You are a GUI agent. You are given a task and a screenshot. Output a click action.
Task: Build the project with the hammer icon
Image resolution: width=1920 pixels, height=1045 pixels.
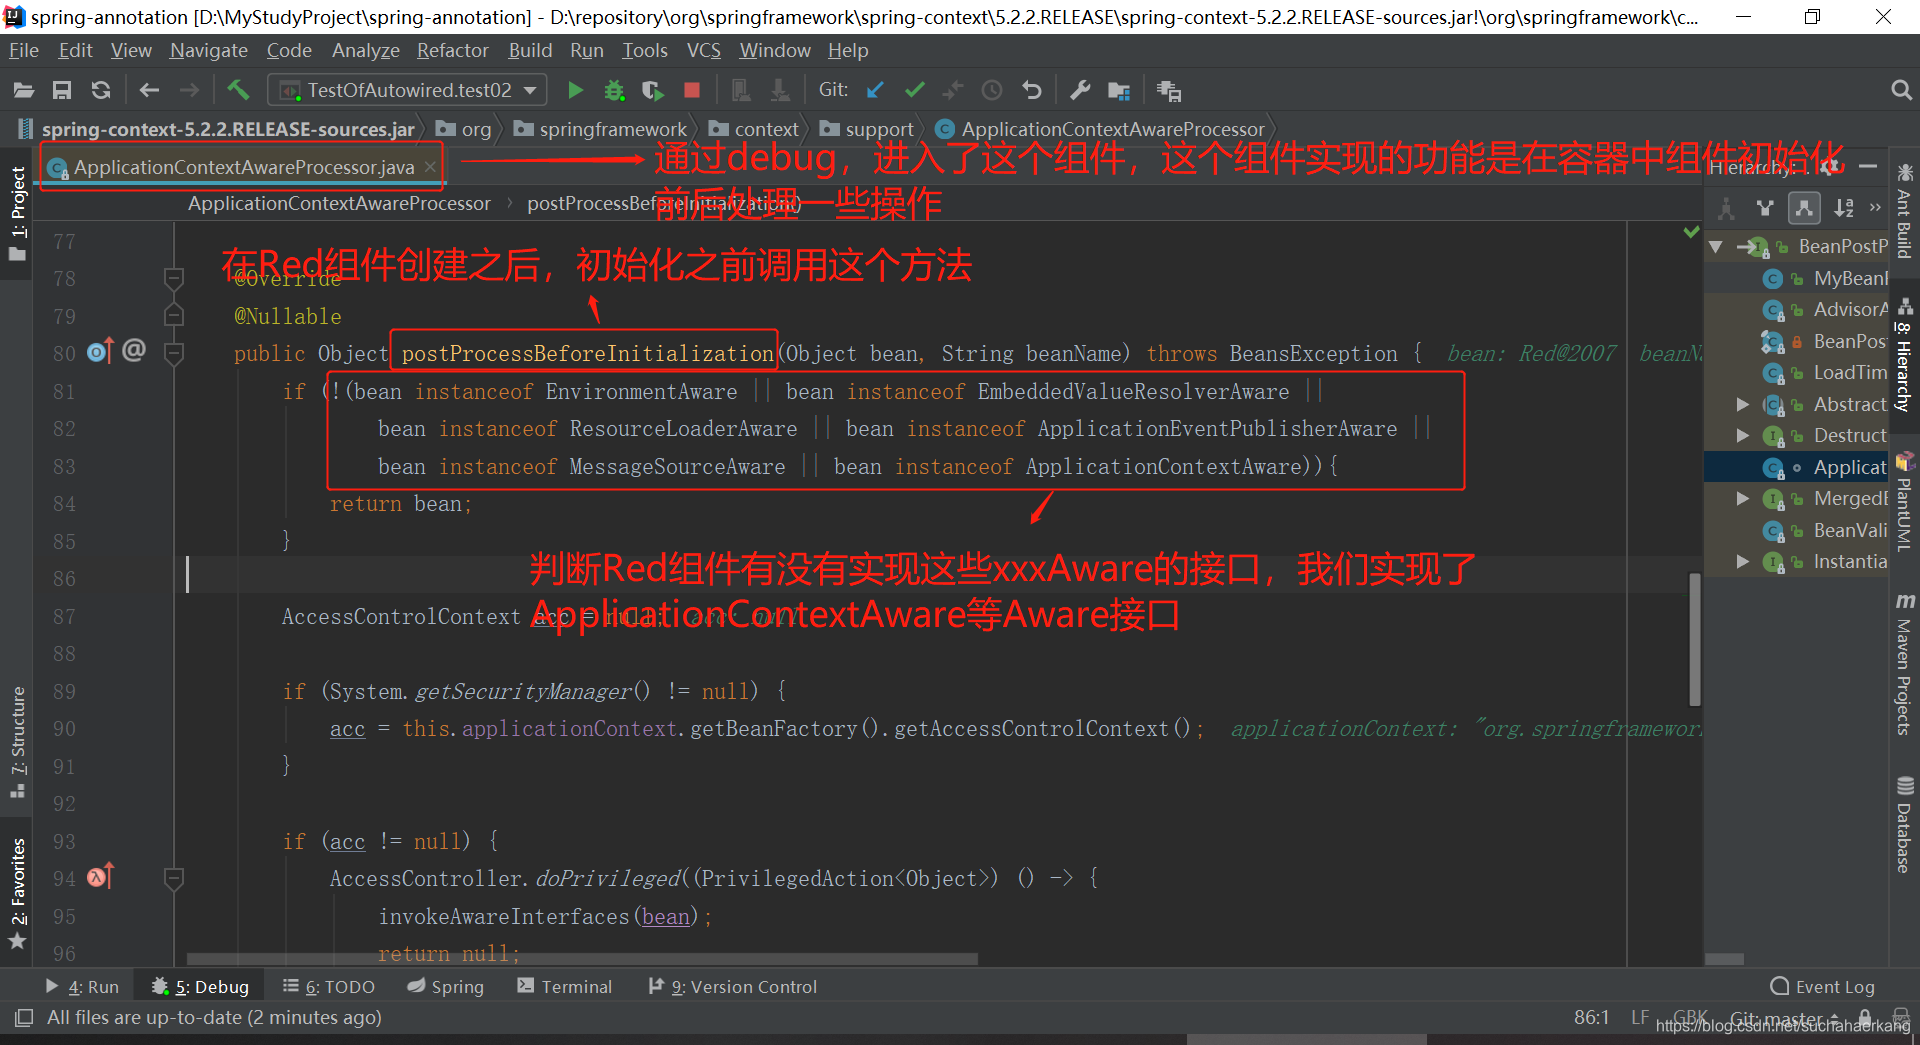click(238, 90)
